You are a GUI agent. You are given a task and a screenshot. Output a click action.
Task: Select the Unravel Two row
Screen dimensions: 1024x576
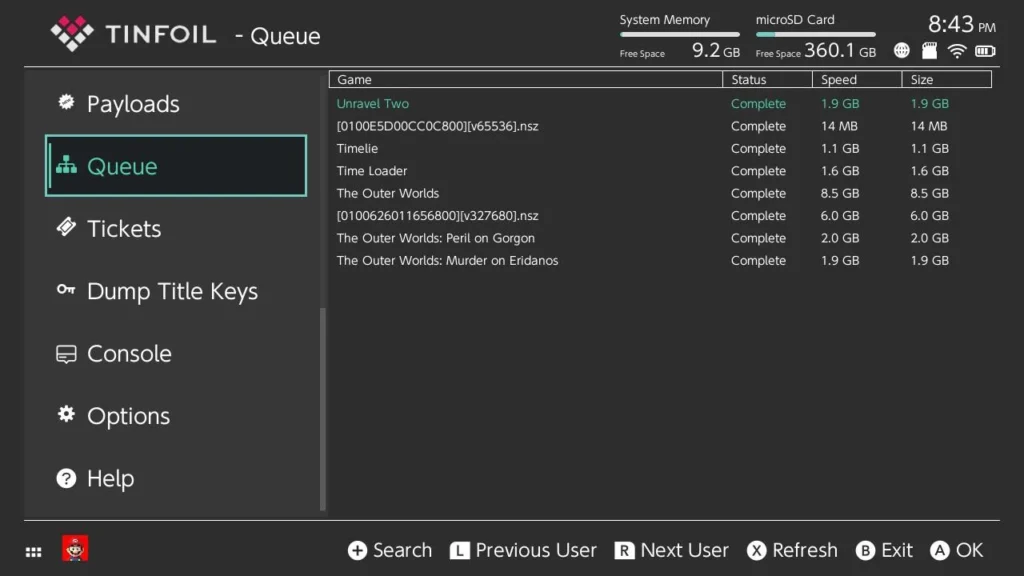click(x=660, y=103)
